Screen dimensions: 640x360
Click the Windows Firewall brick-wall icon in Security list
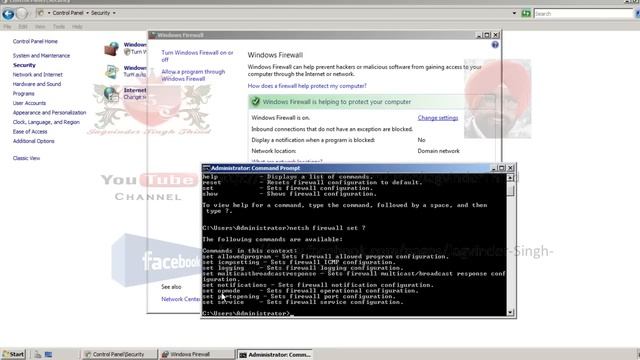pos(111,49)
